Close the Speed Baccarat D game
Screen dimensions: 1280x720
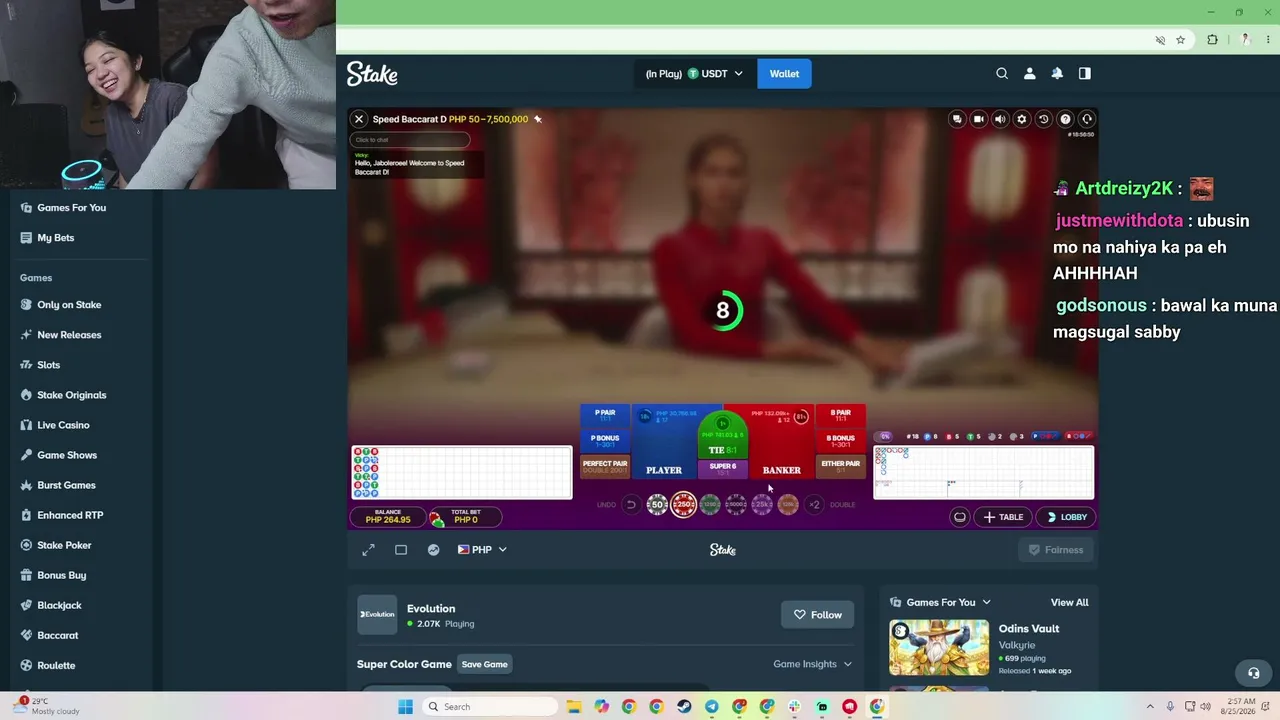[x=359, y=119]
